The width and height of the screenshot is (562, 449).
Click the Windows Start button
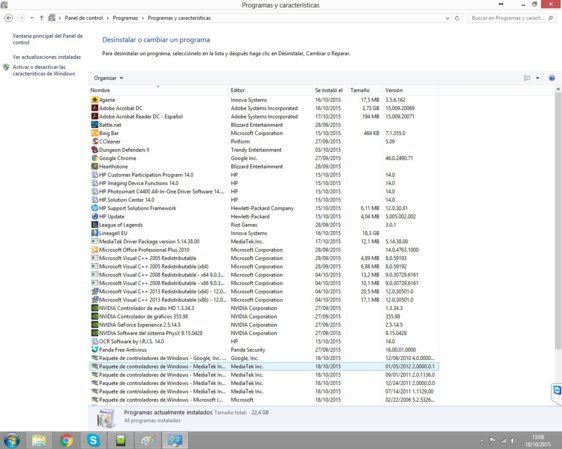tap(11, 440)
